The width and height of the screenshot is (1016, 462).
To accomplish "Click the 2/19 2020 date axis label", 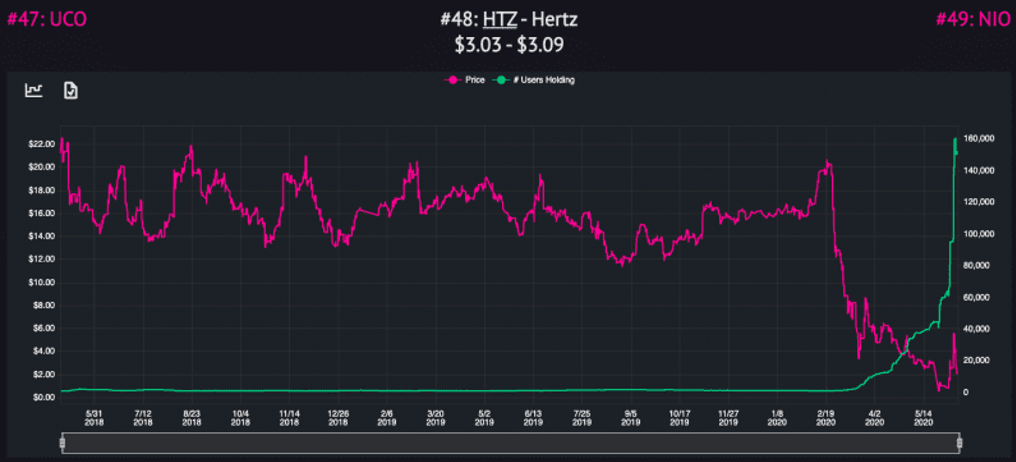I will click(x=826, y=417).
